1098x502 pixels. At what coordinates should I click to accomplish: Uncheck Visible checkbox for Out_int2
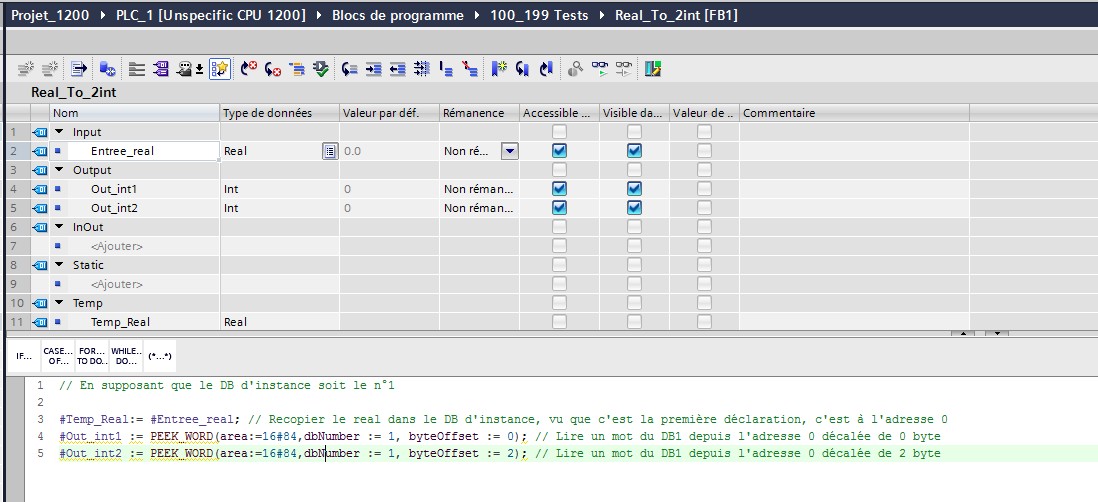click(x=634, y=207)
